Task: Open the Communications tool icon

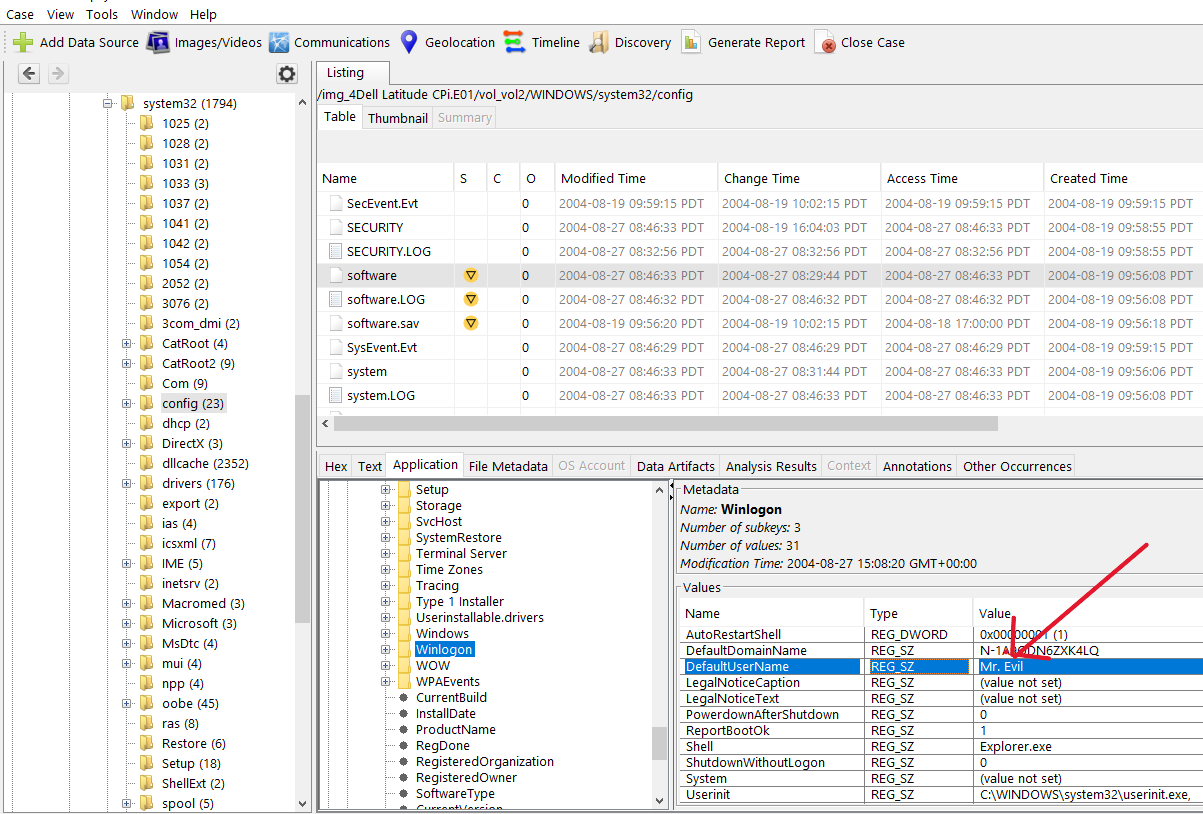Action: 279,42
